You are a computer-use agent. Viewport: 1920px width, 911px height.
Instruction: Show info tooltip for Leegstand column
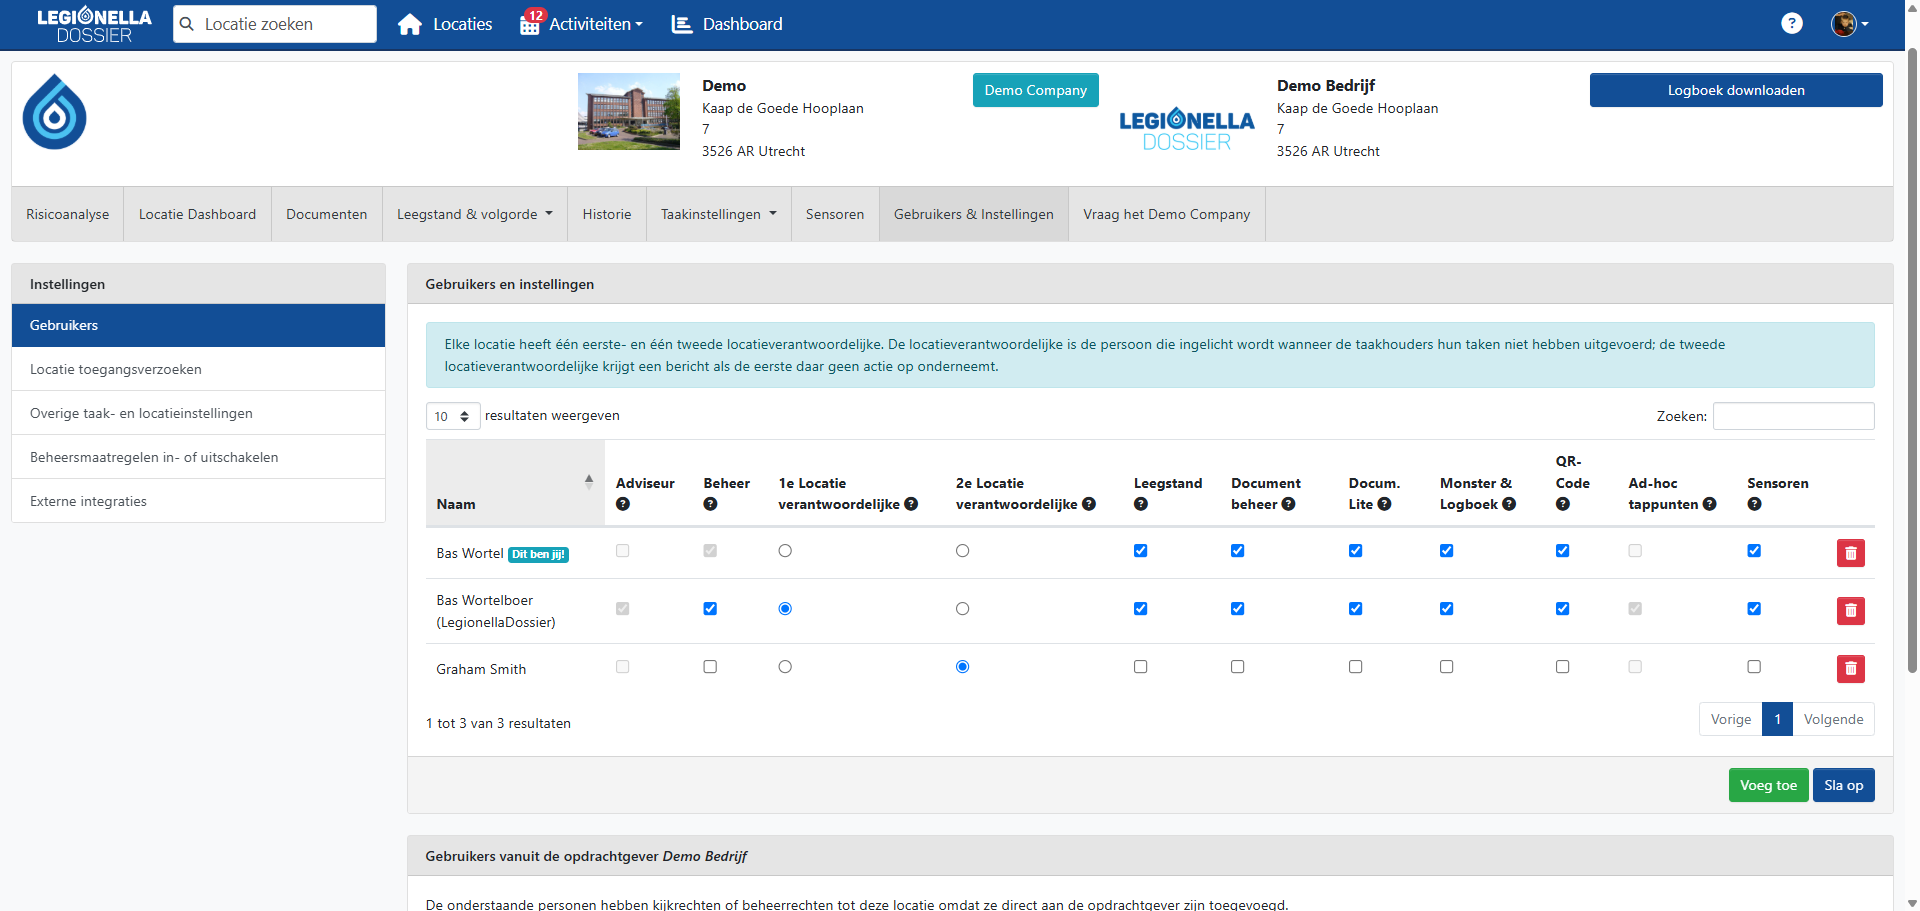click(x=1140, y=505)
